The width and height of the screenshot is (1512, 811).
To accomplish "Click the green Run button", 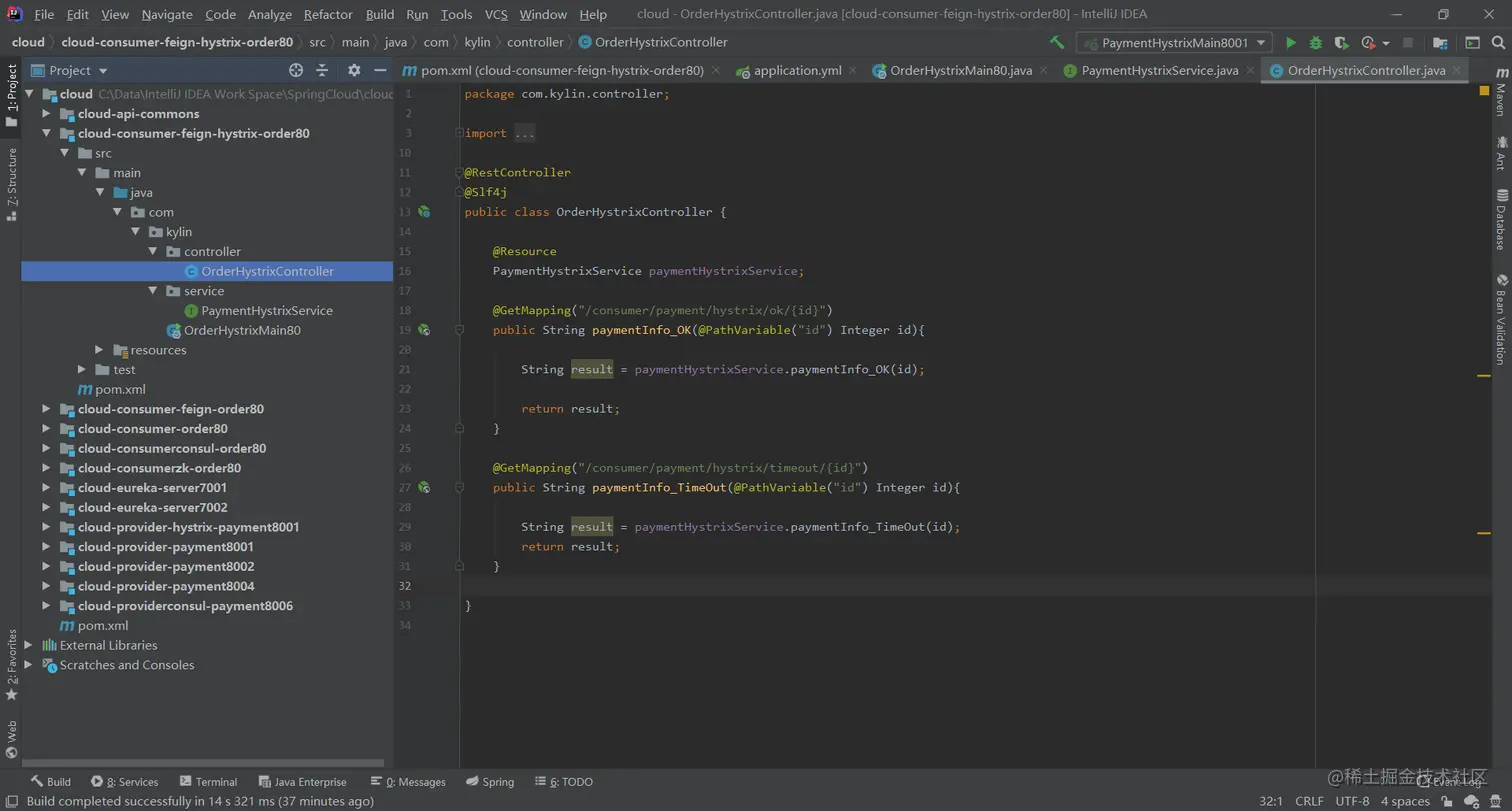I will click(1290, 43).
